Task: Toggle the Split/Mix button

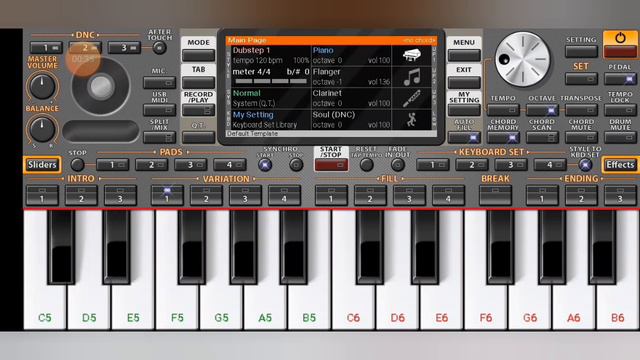Action: click(159, 137)
